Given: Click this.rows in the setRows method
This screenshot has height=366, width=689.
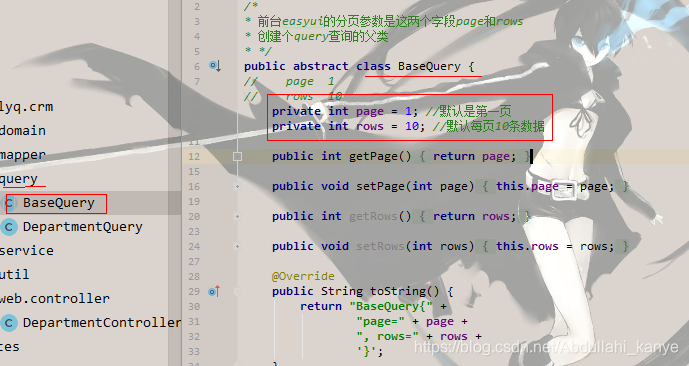Looking at the screenshot, I should pos(527,246).
